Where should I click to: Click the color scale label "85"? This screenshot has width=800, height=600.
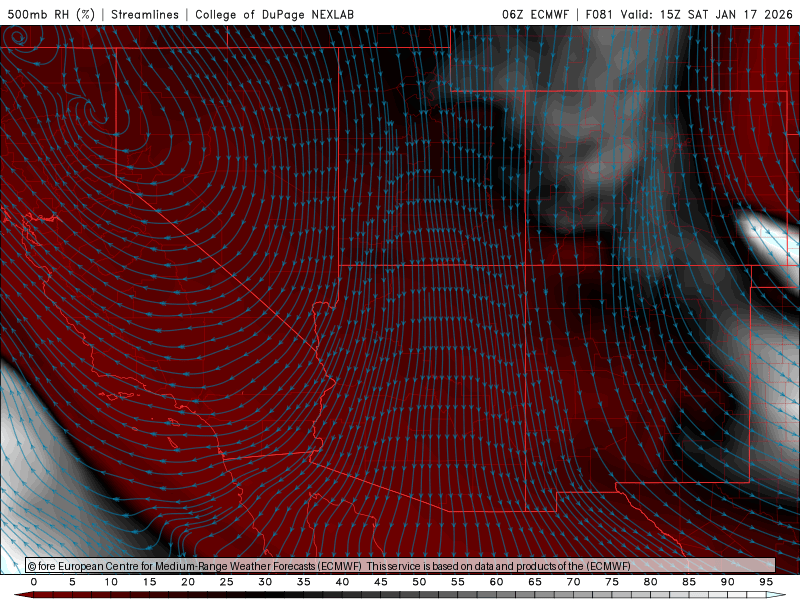pos(689,582)
